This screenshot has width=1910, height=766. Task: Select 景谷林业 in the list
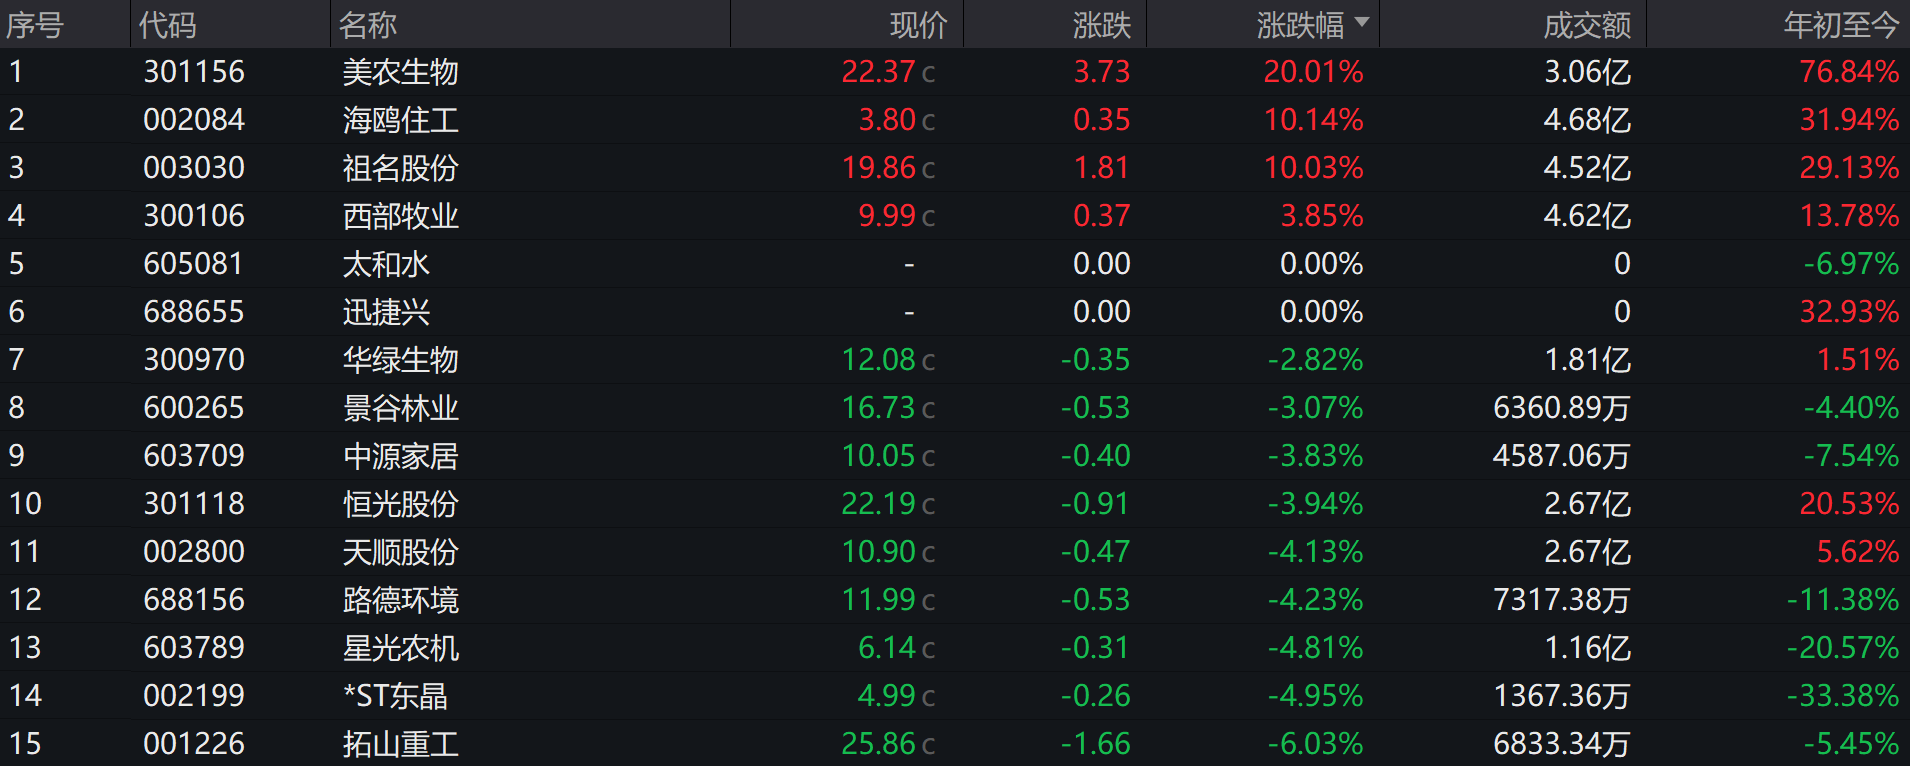[400, 408]
